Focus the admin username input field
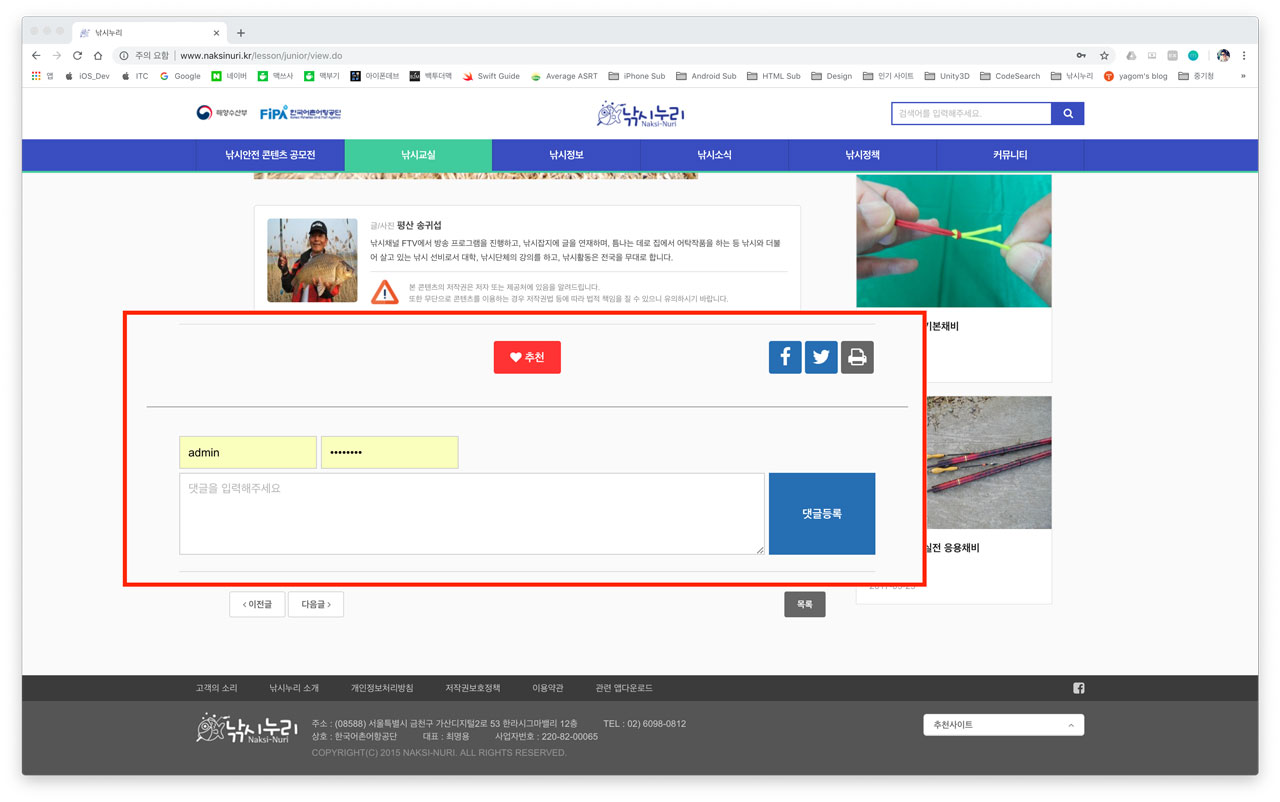Screen dimensions: 1280x802 [247, 452]
